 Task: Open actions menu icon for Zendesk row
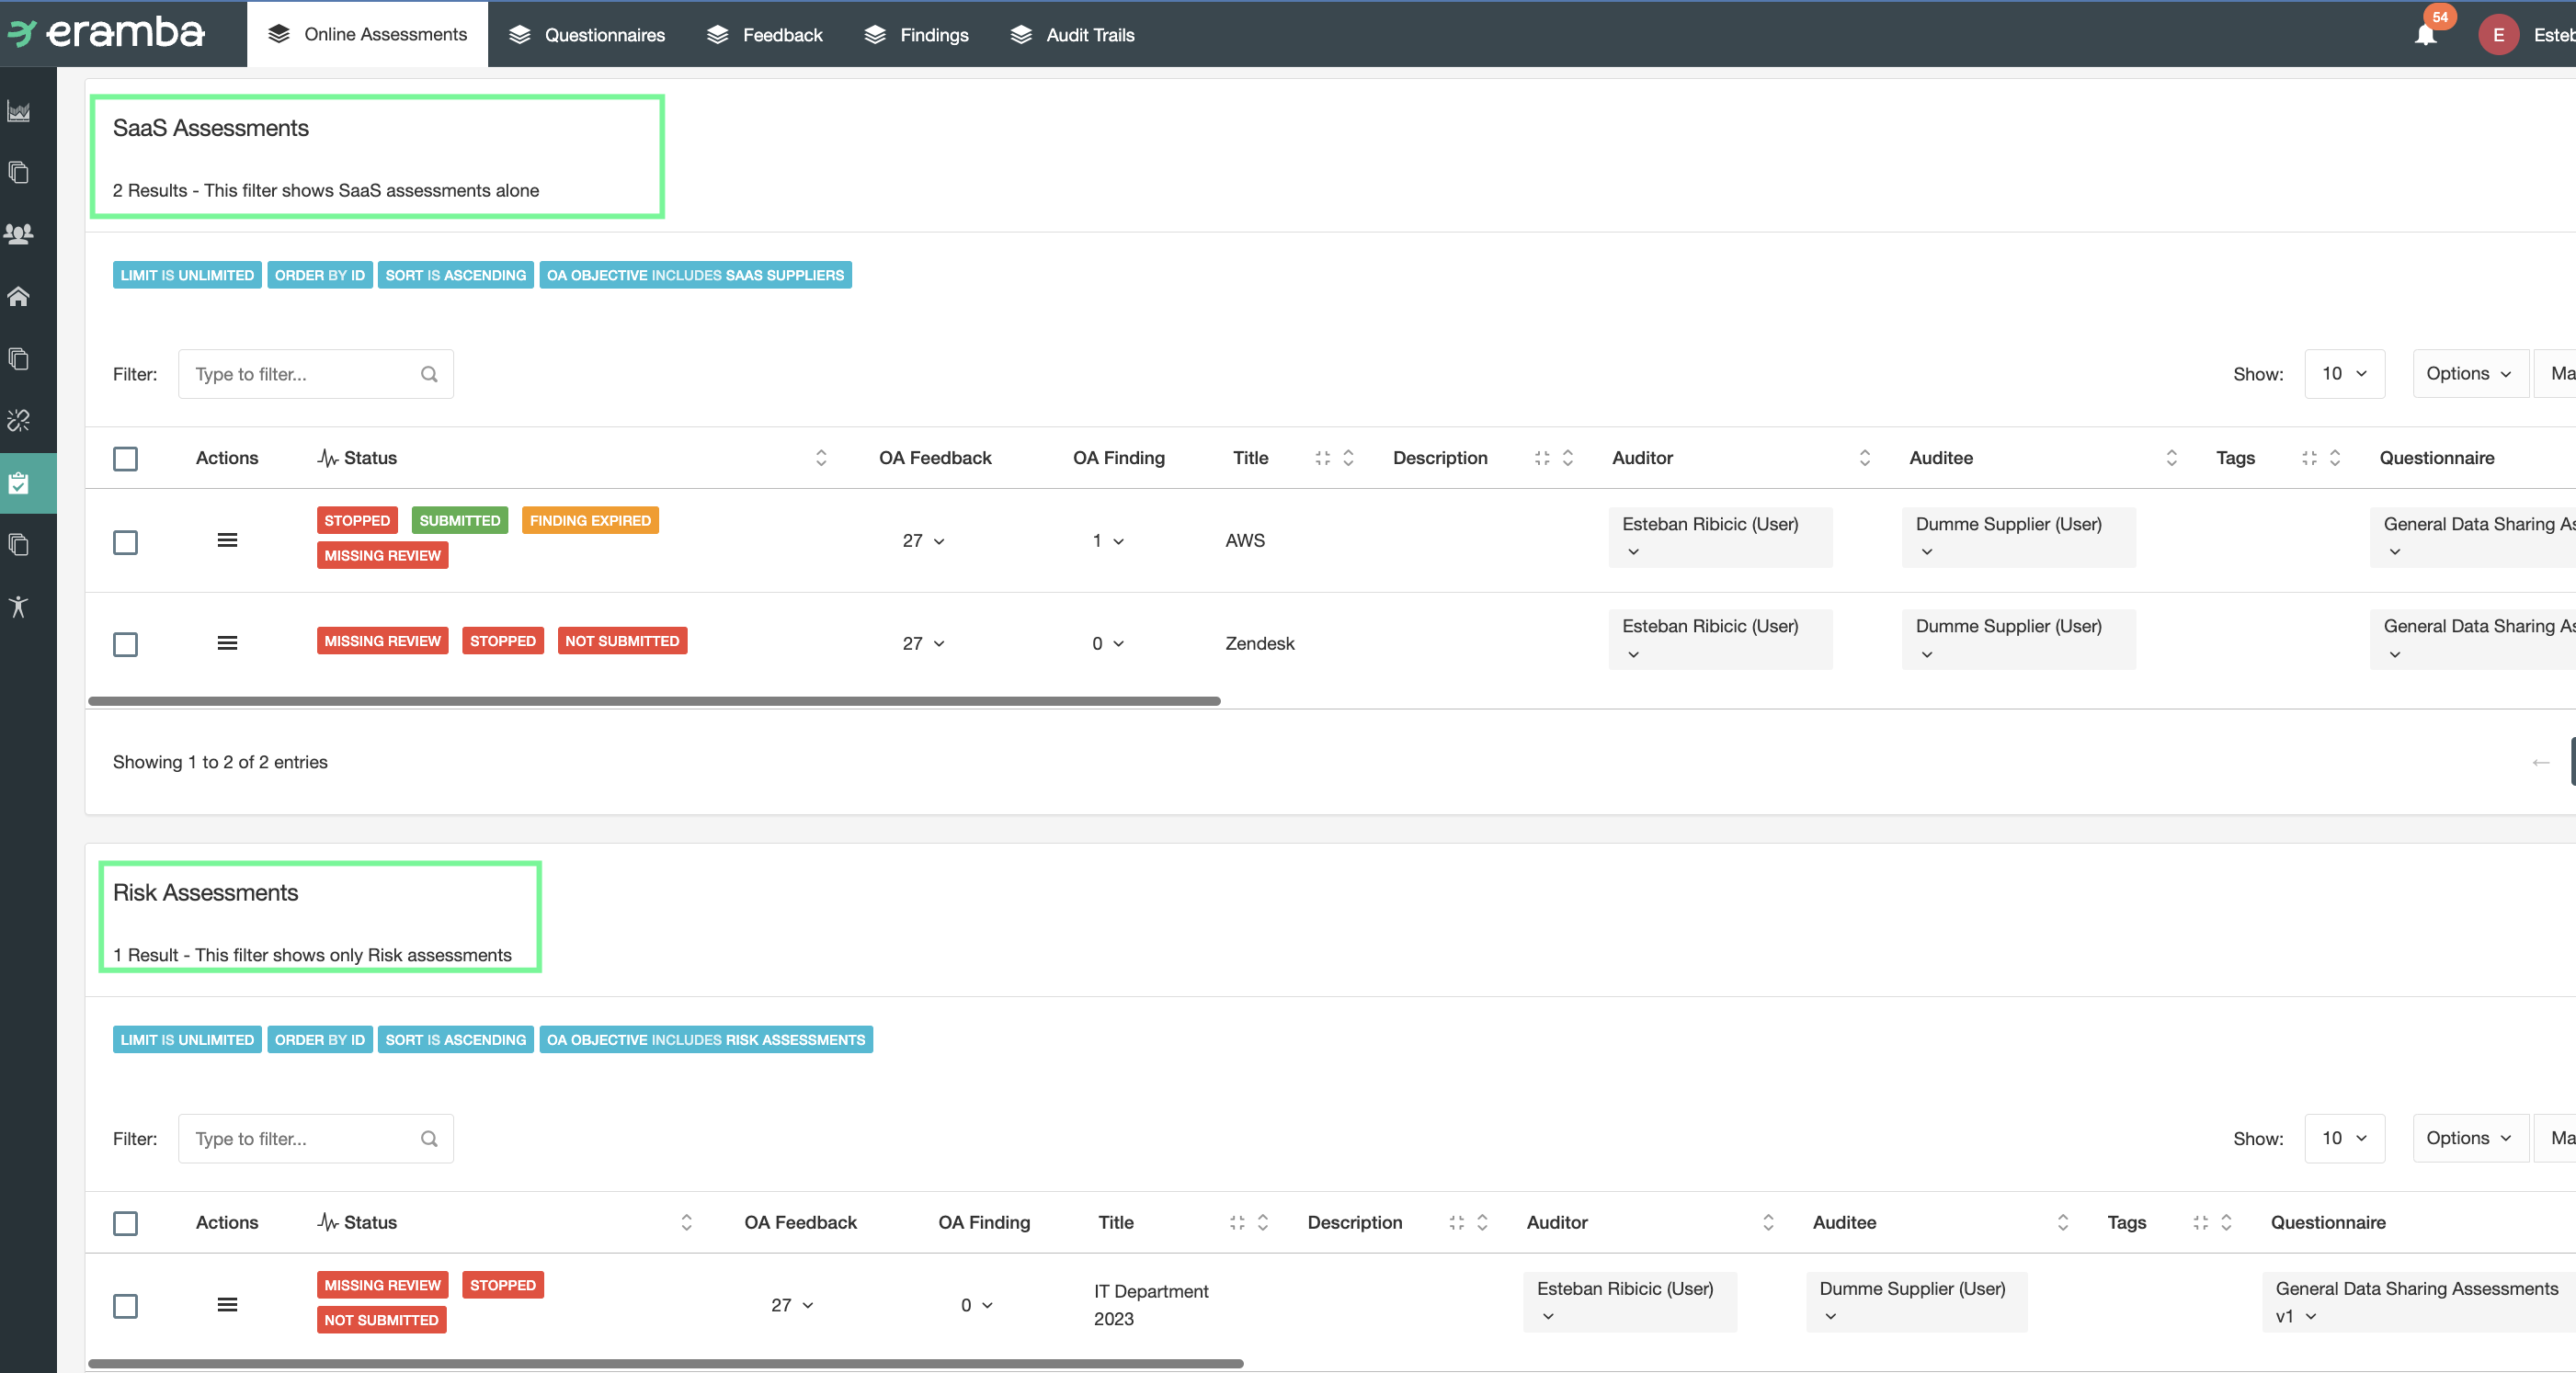[227, 643]
